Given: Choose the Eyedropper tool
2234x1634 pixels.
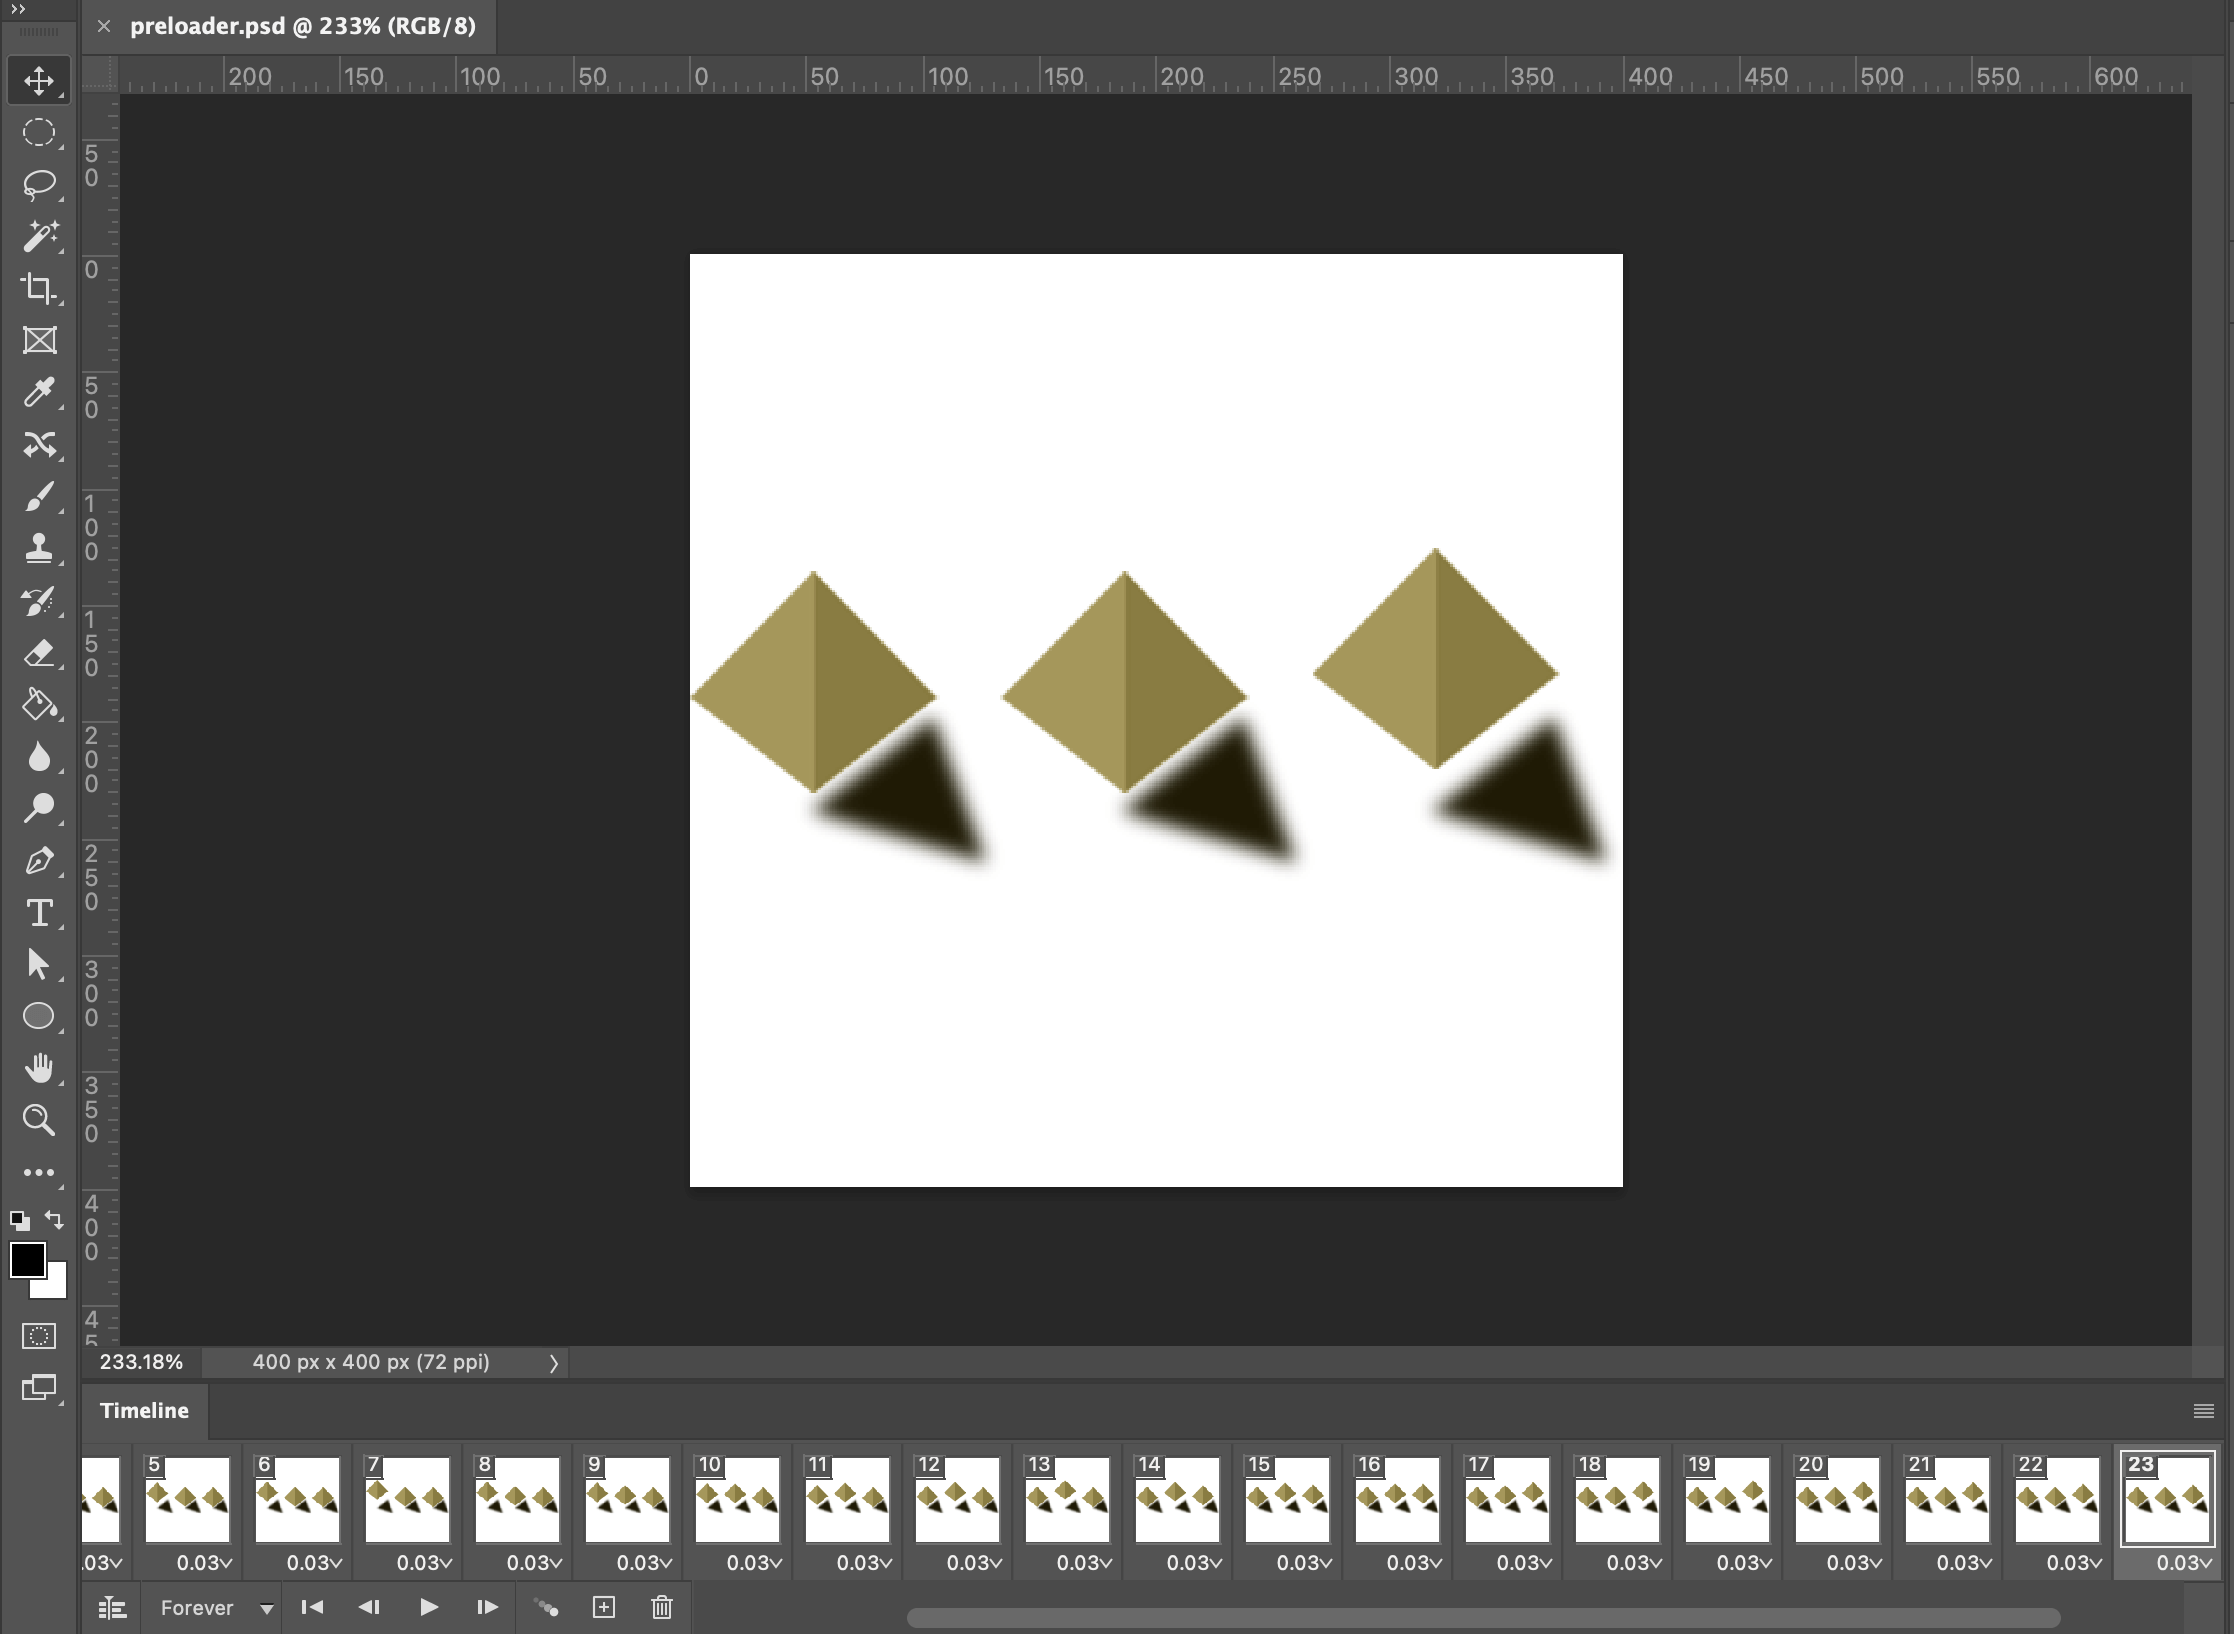Looking at the screenshot, I should click(x=39, y=392).
